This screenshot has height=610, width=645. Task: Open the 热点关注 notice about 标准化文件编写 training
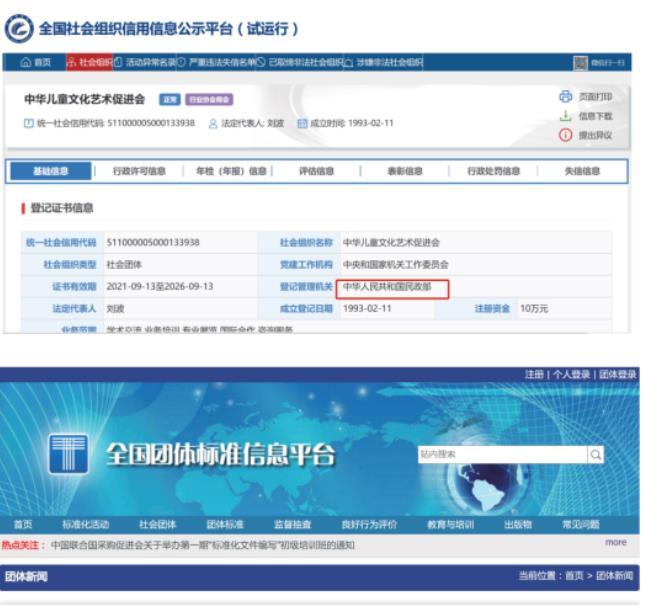(203, 545)
